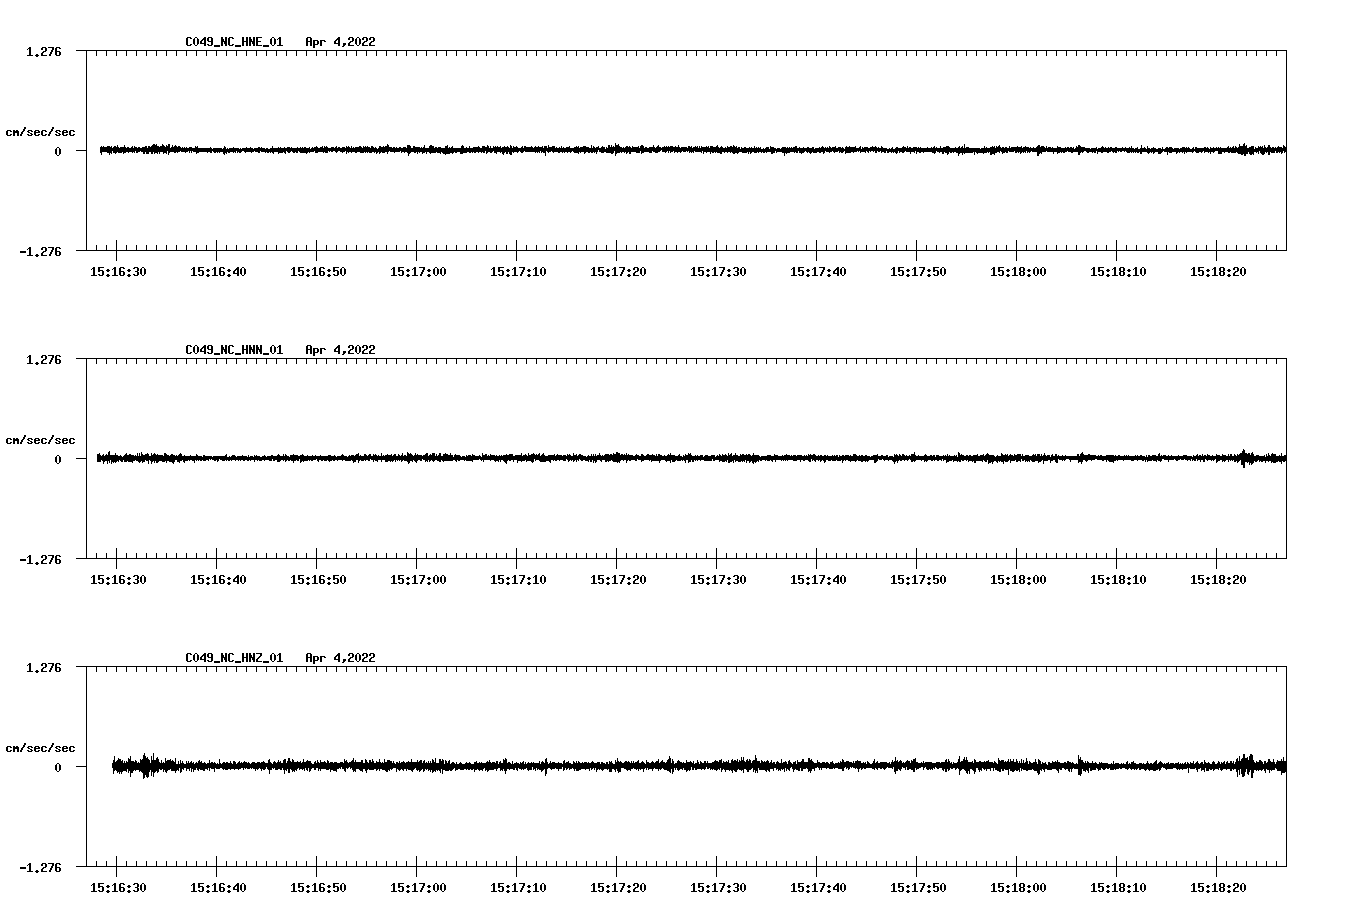Image resolution: width=1358 pixels, height=924 pixels.
Task: Click the HNZ waveform start near 15:16:33
Action: [x=147, y=767]
